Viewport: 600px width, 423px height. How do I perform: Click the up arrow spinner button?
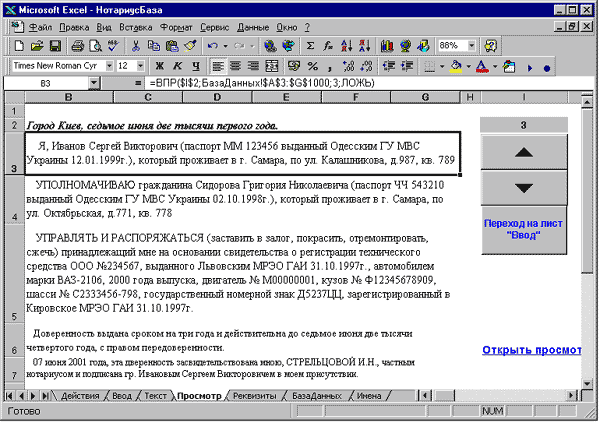(x=524, y=152)
